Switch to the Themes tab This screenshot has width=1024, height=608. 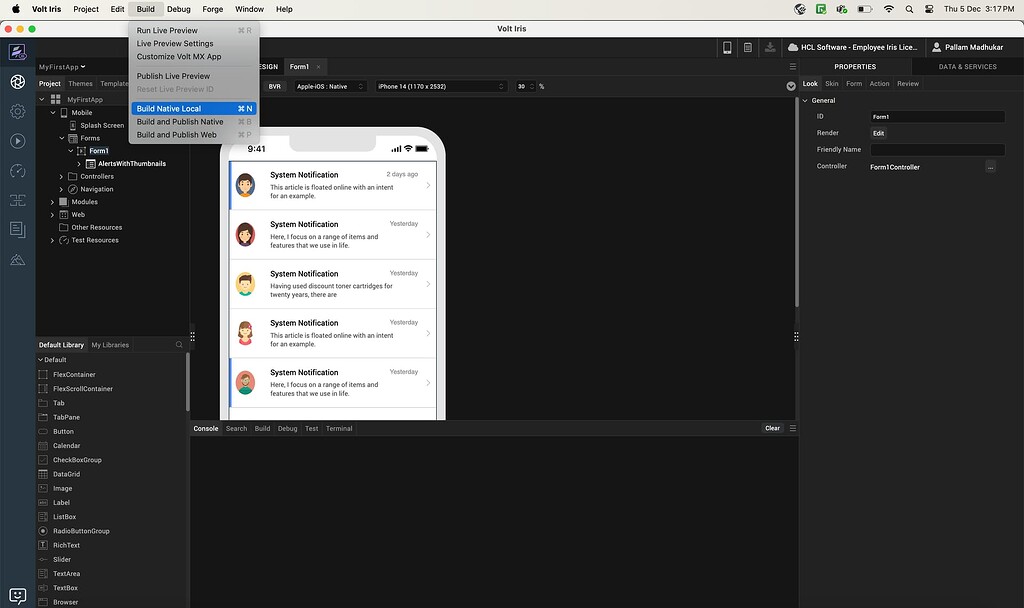(80, 84)
